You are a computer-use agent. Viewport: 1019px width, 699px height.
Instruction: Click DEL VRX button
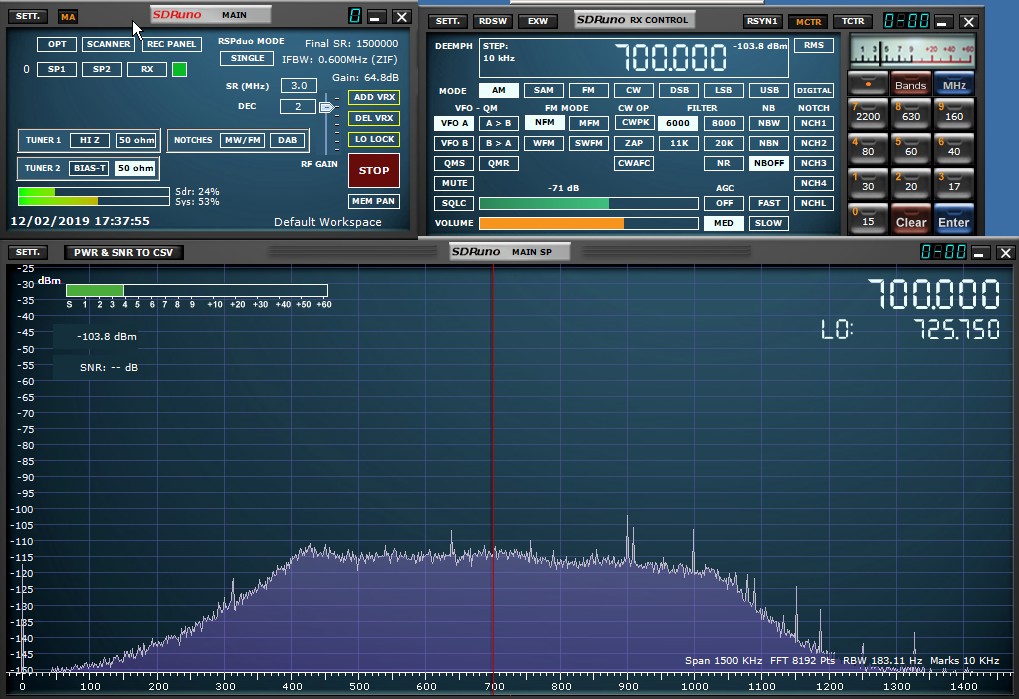(x=374, y=118)
